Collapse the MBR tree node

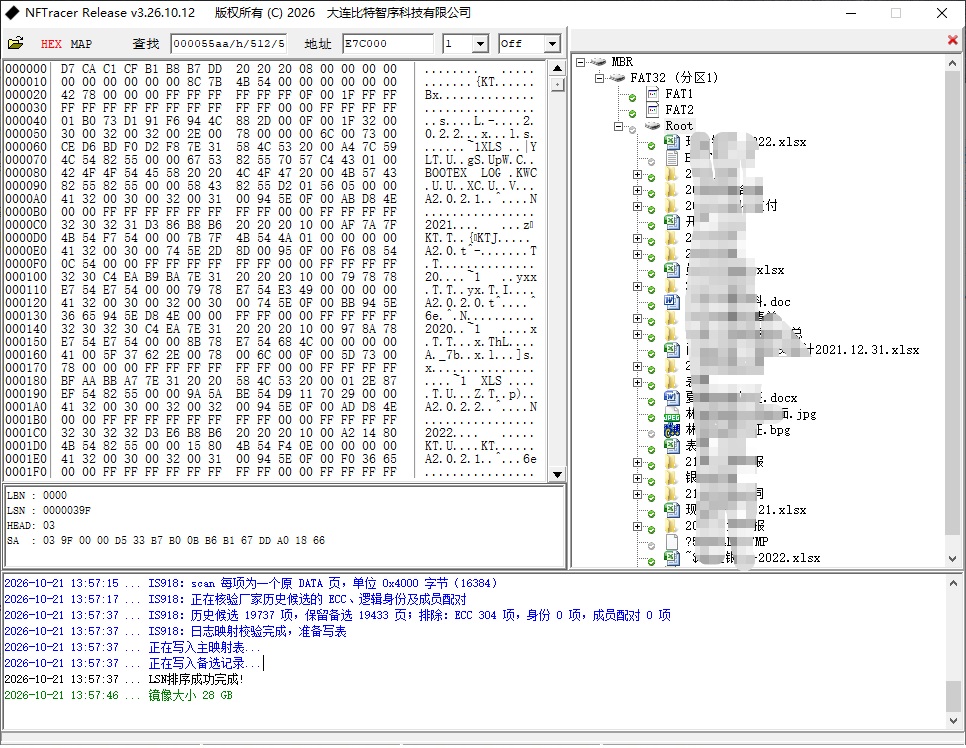[x=580, y=62]
